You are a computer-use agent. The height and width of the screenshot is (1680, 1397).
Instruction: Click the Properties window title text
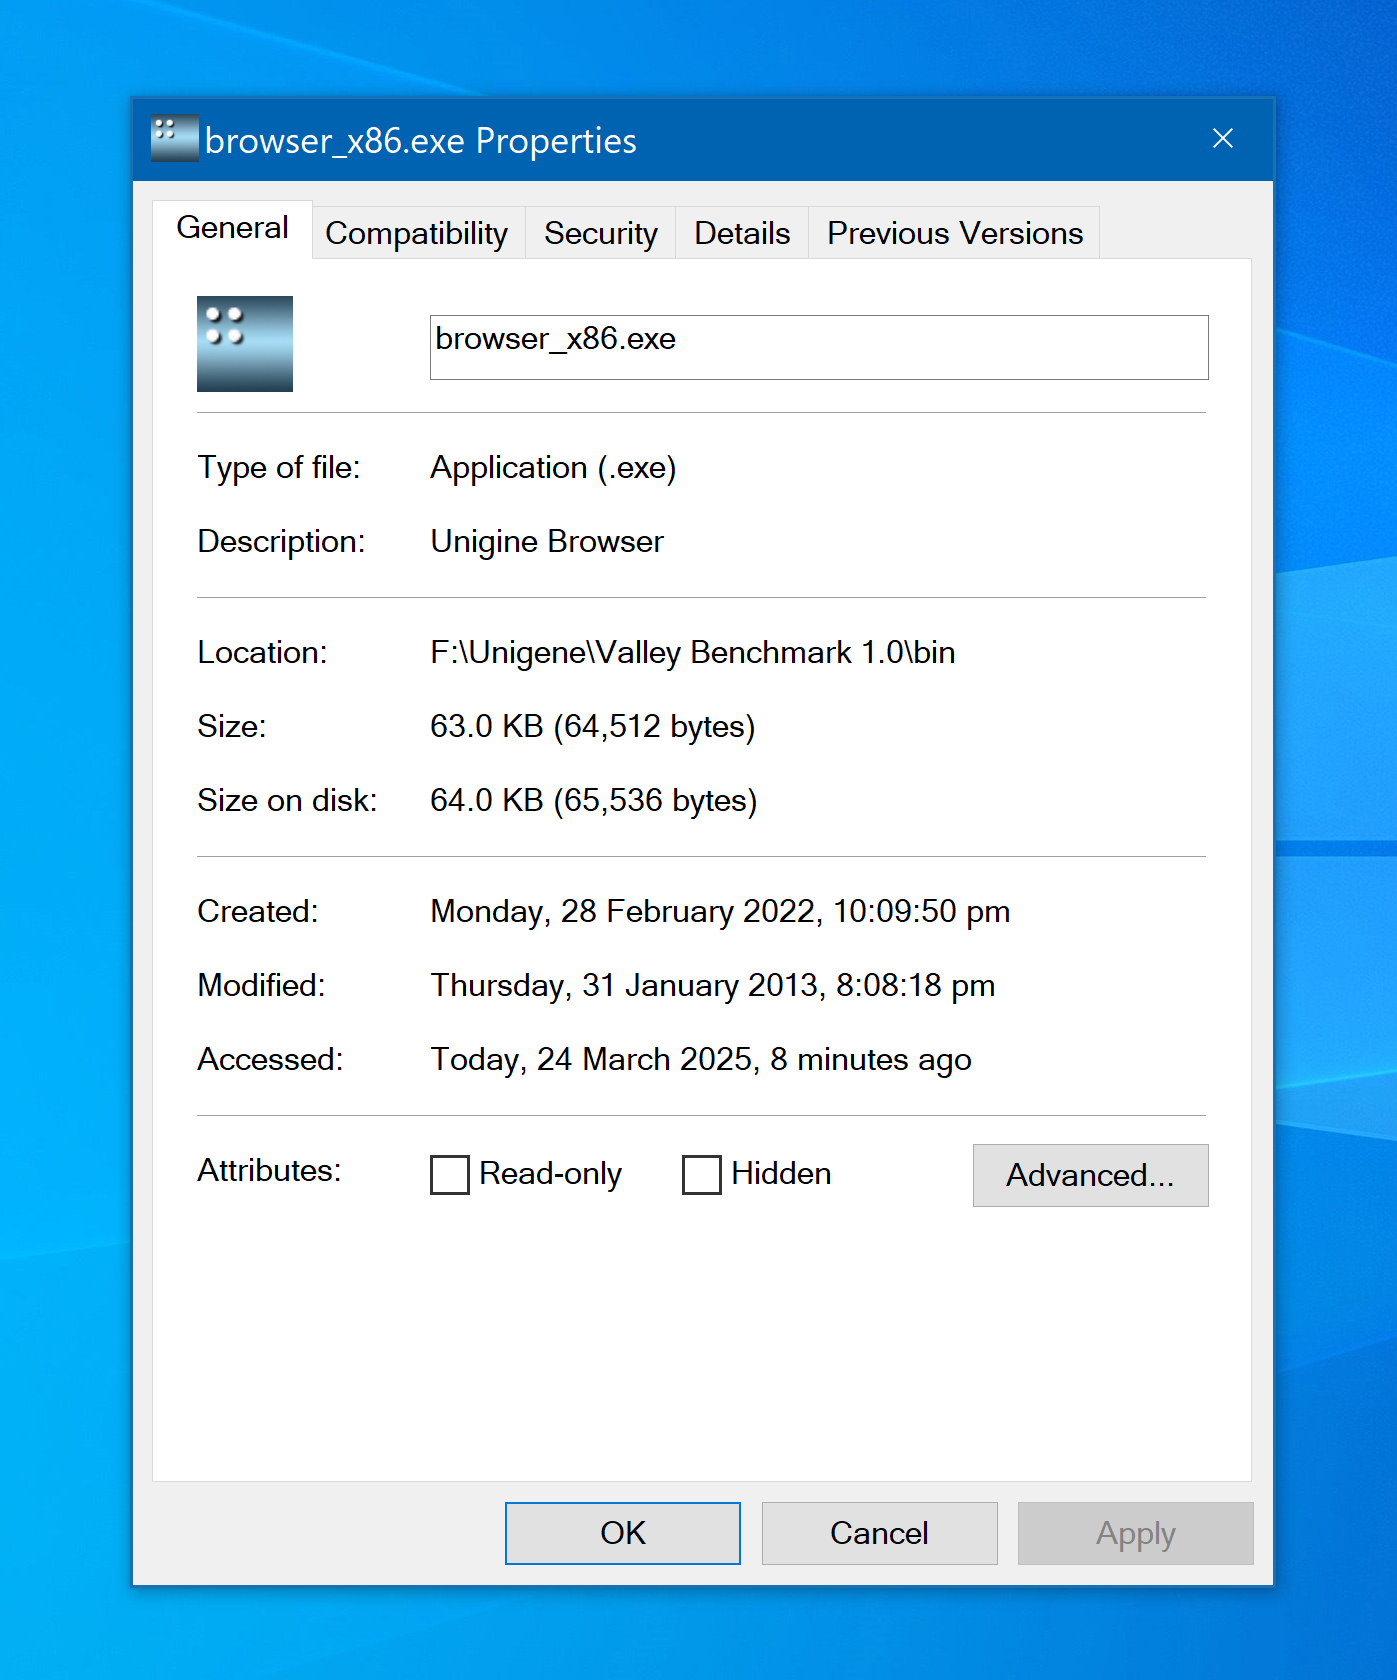pyautogui.click(x=420, y=141)
